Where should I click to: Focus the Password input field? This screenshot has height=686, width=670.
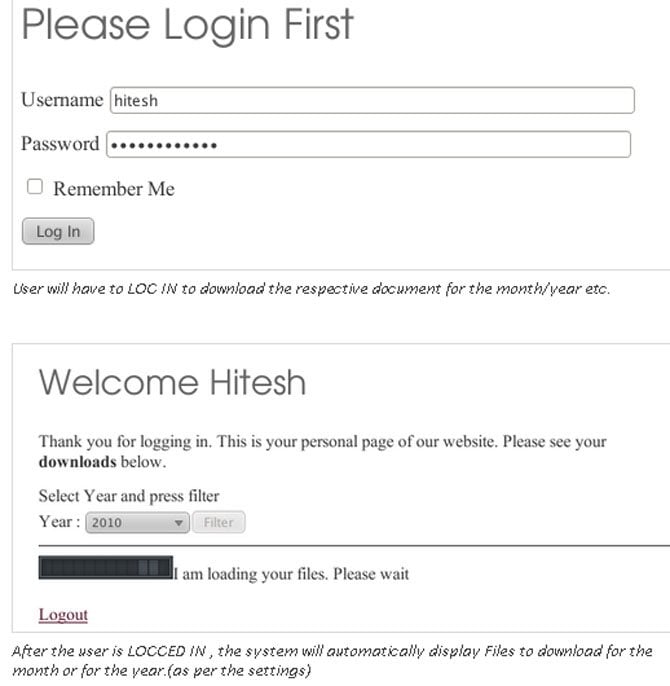368,145
